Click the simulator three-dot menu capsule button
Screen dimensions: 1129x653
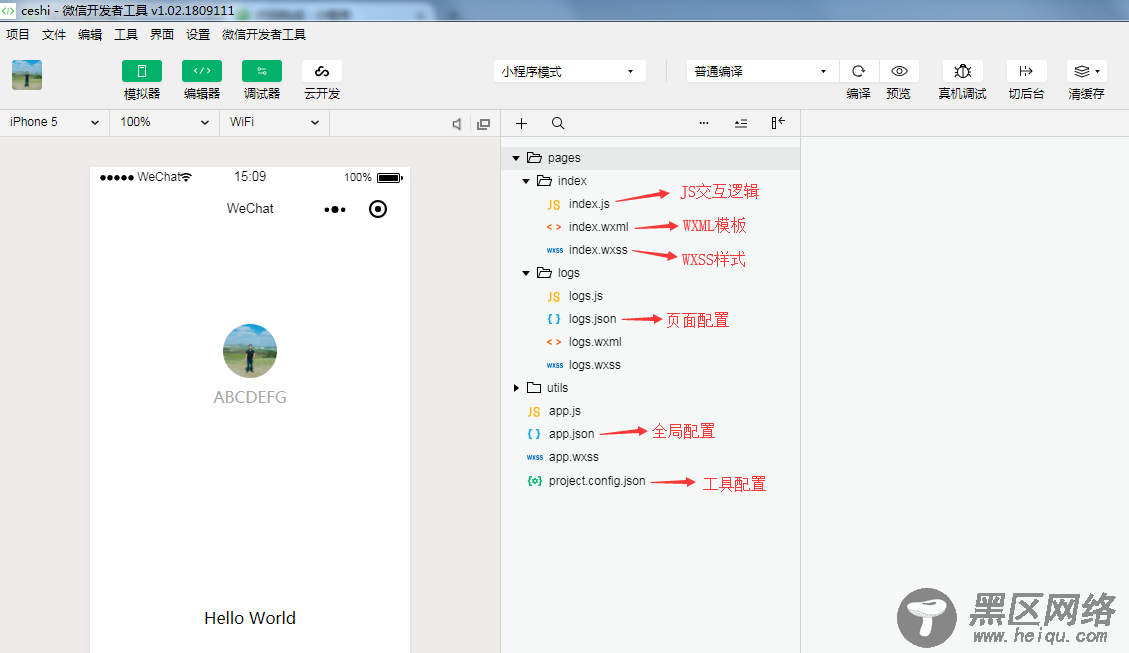click(x=335, y=210)
